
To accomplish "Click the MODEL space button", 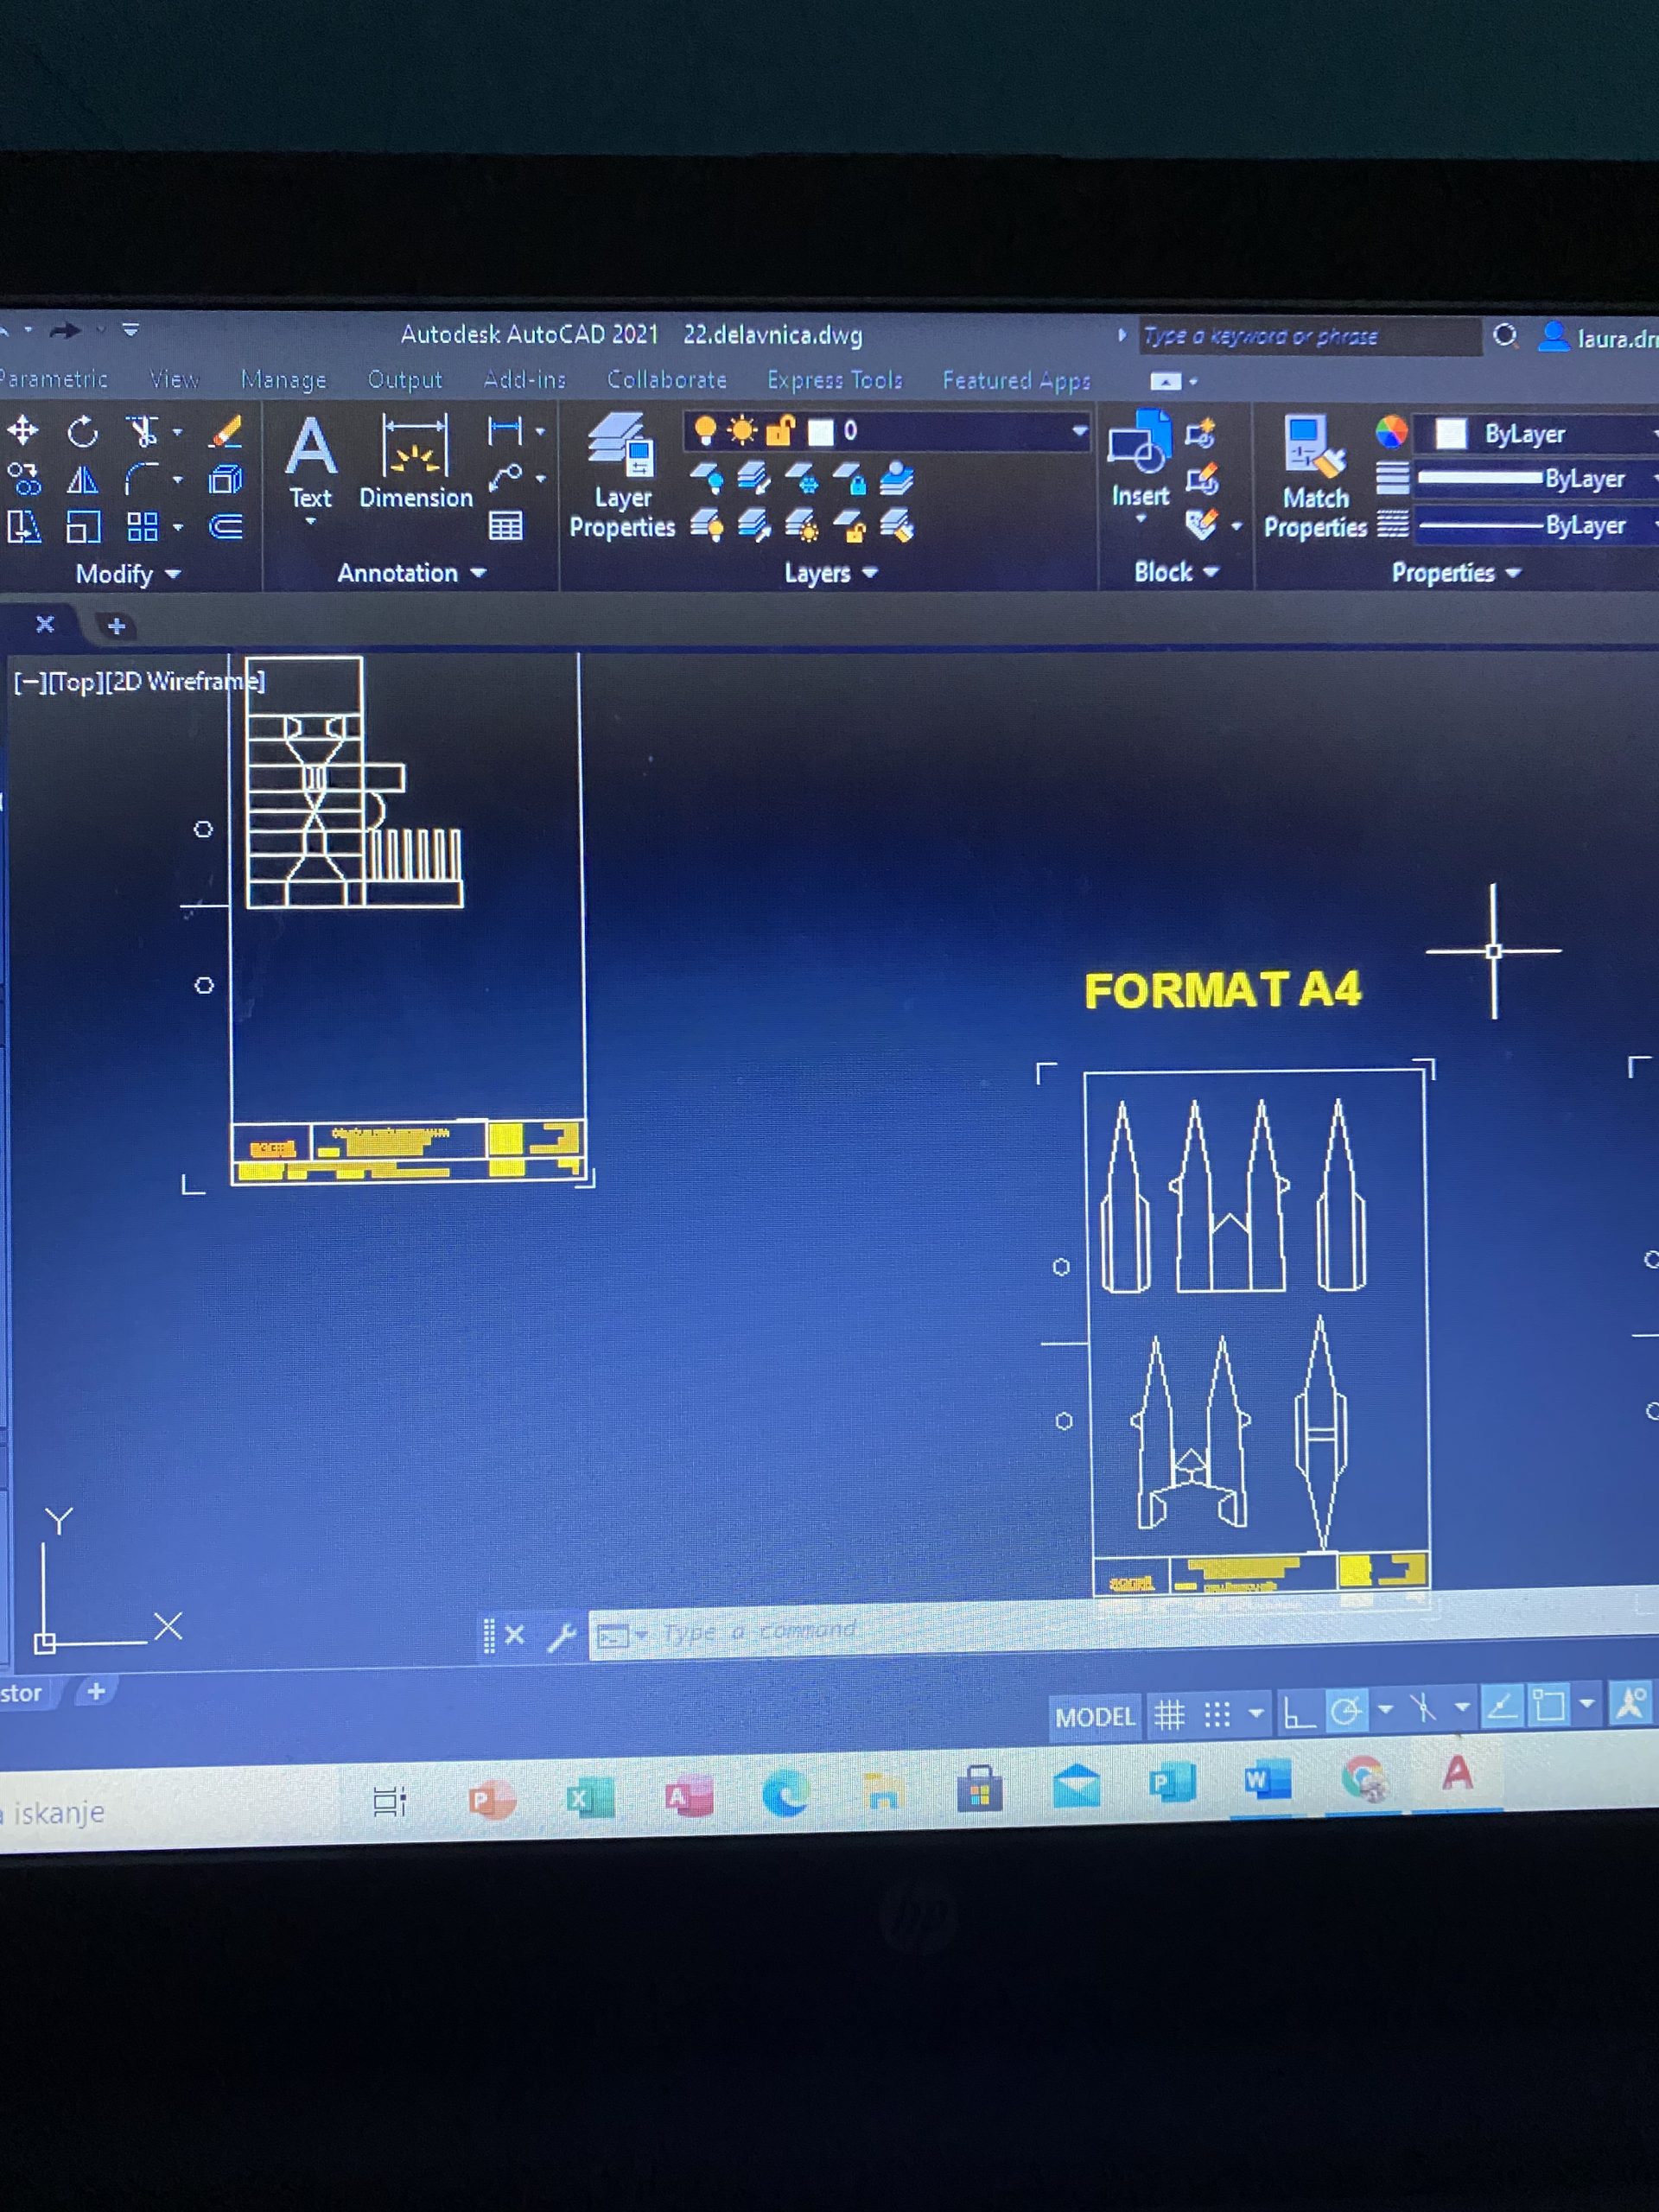I will click(x=1095, y=1717).
